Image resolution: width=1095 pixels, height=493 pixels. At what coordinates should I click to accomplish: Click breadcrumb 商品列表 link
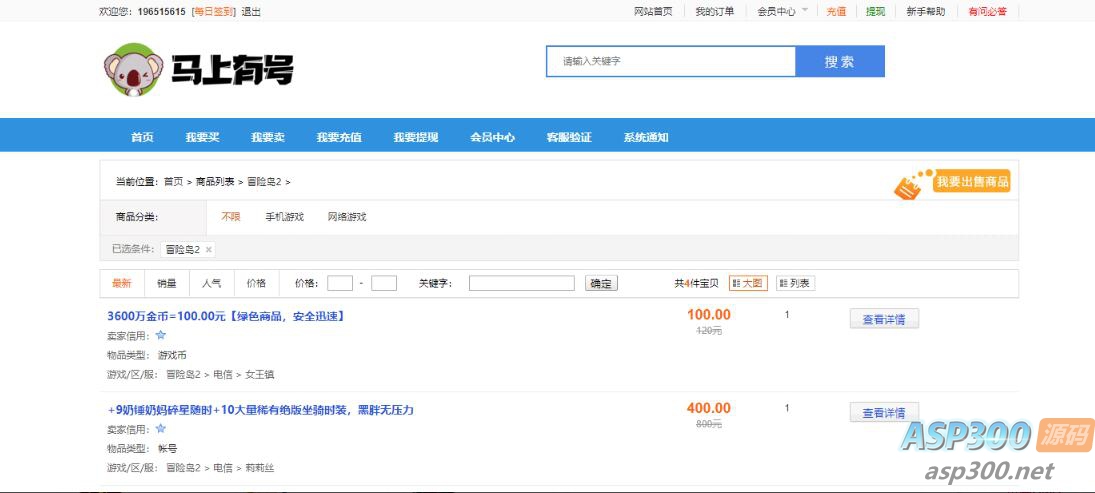[215, 182]
